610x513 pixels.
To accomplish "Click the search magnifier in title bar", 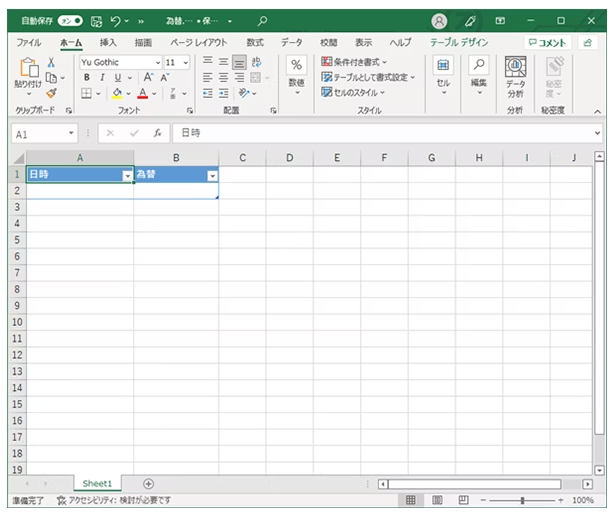I will click(x=263, y=21).
